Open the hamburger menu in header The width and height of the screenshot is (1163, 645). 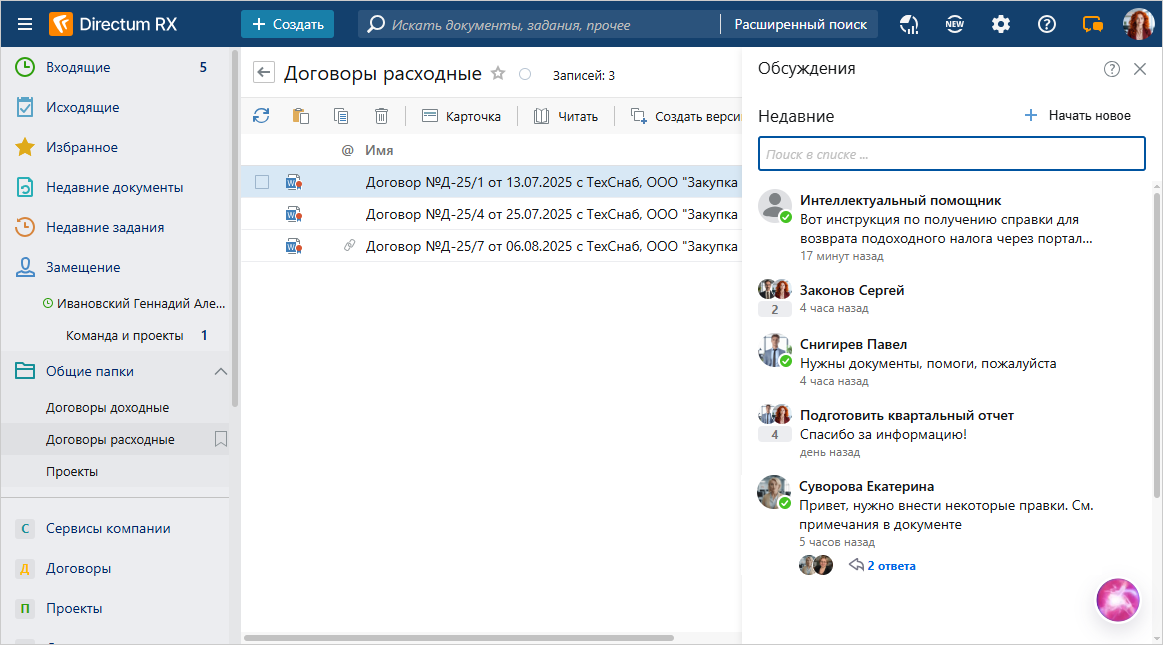click(x=25, y=24)
